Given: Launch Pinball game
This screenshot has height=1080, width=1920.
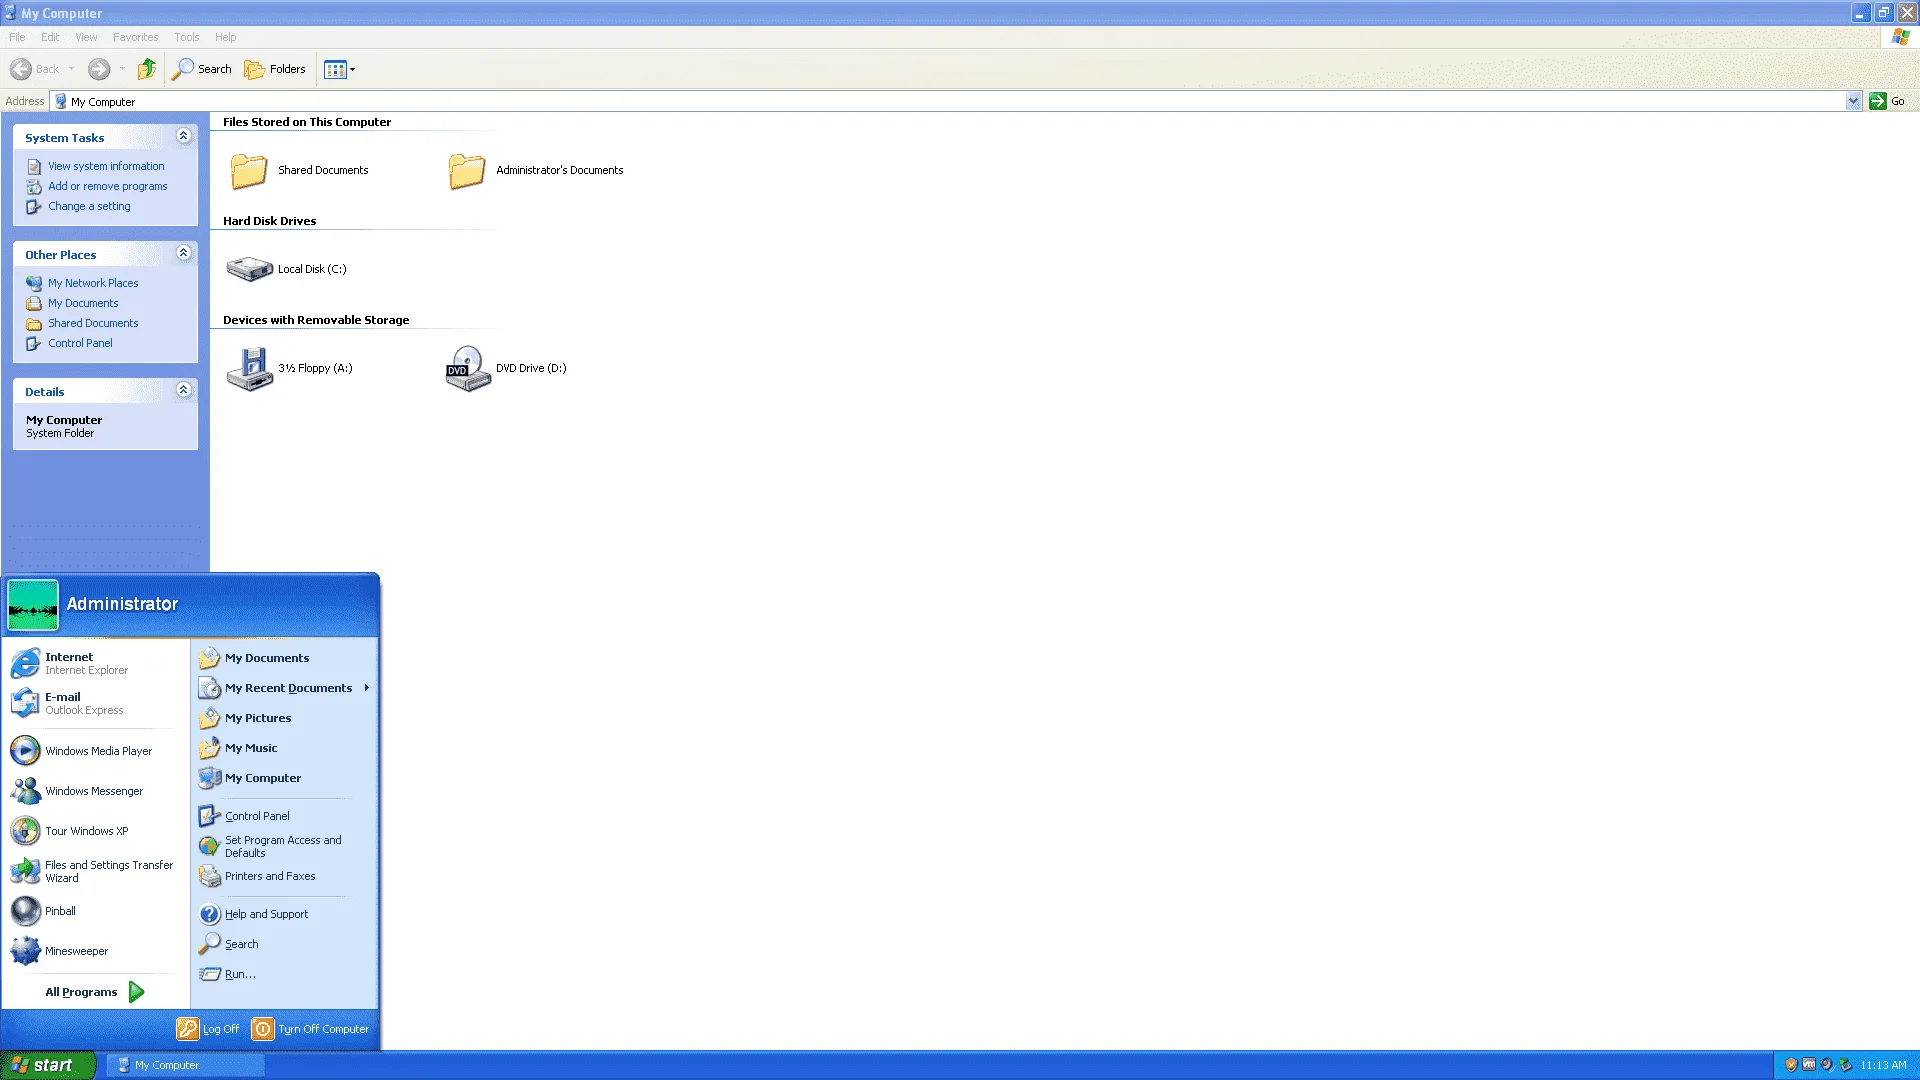Looking at the screenshot, I should point(96,911).
